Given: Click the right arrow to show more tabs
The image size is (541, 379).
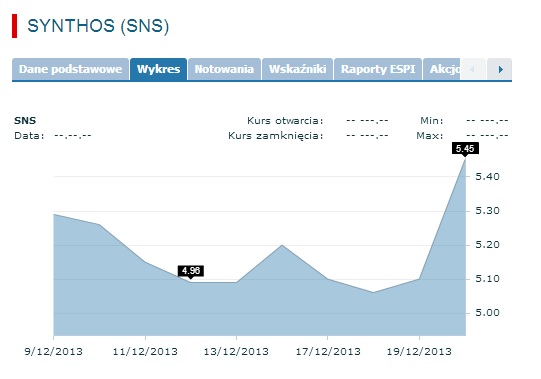Looking at the screenshot, I should point(500,69).
